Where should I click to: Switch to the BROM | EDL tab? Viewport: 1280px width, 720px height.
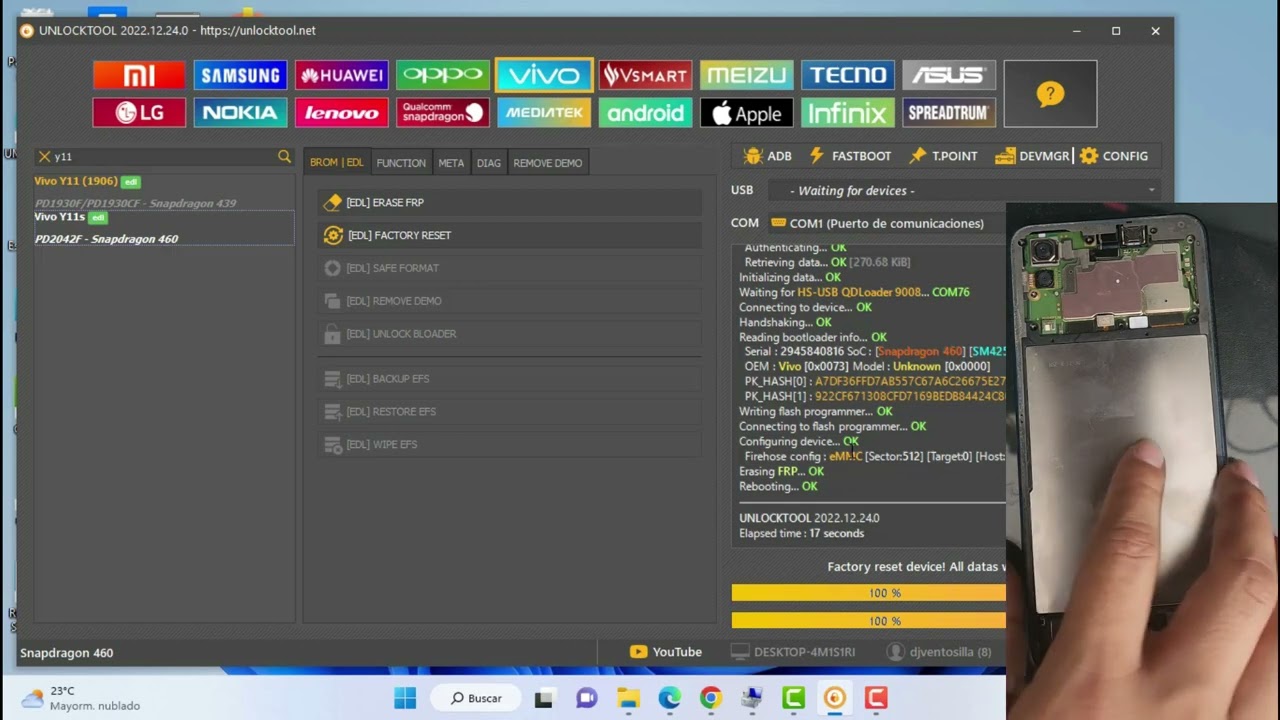pos(337,163)
